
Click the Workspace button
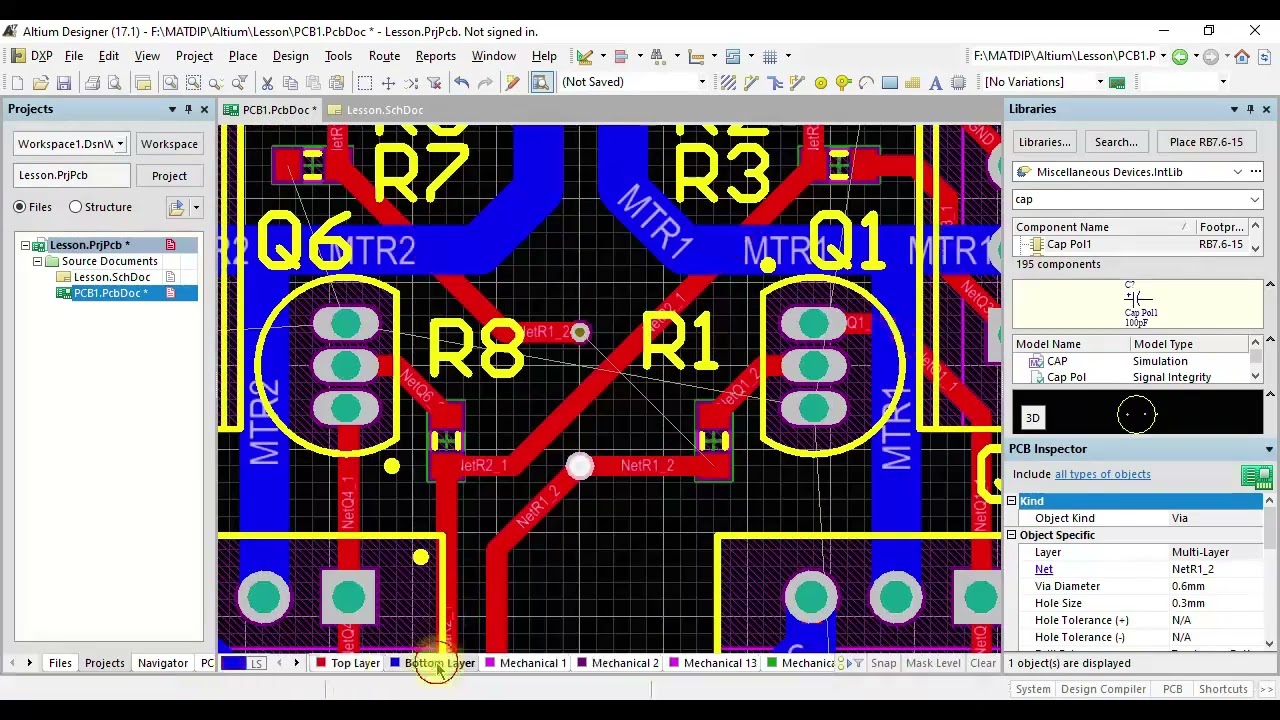[169, 144]
